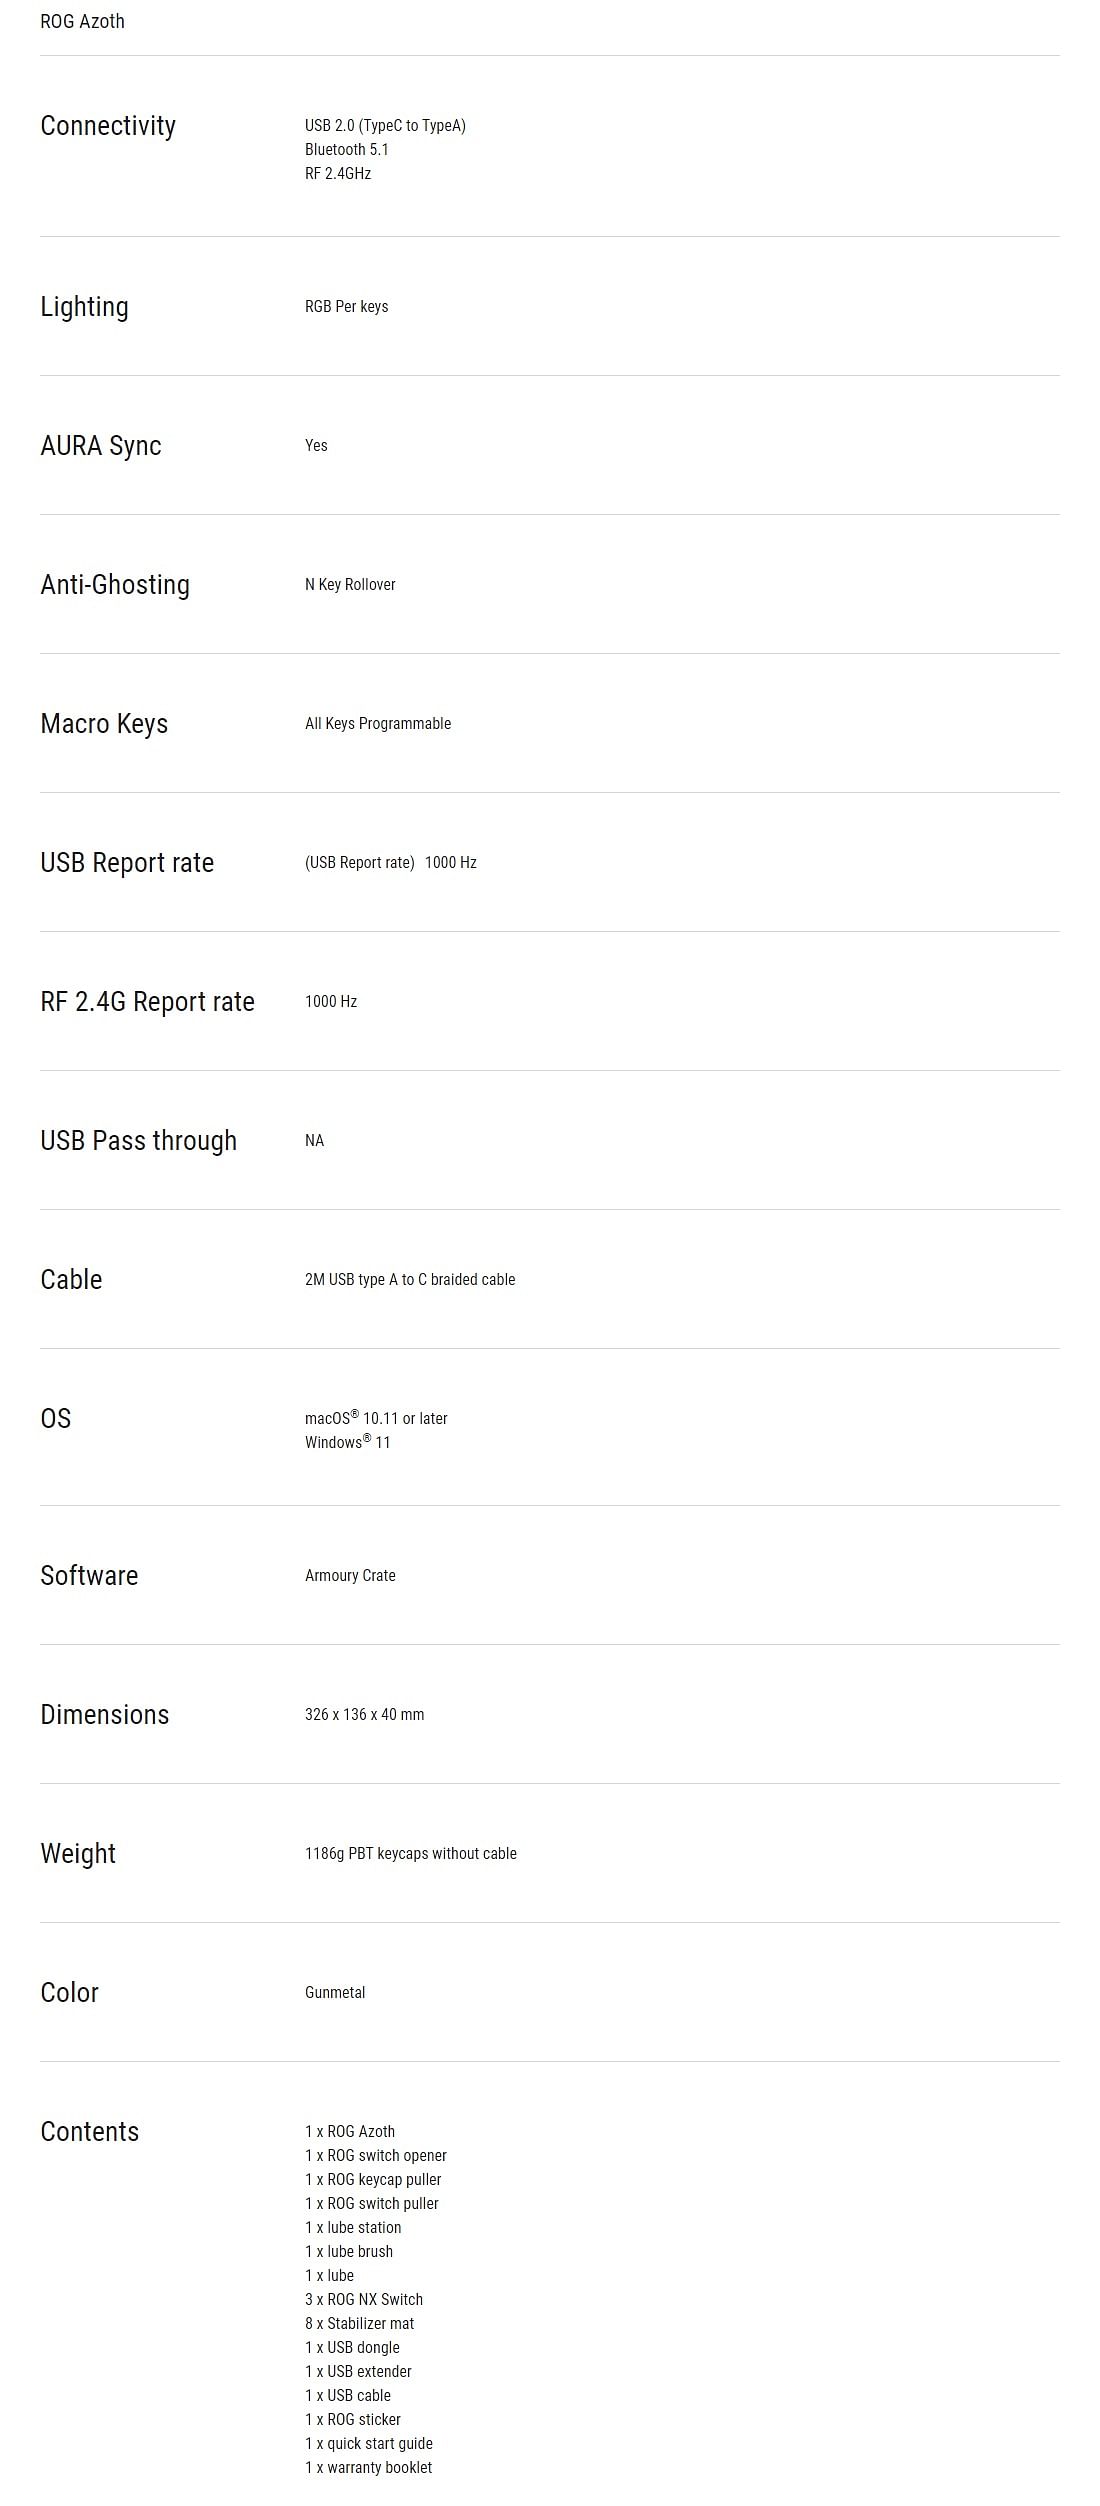
Task: Select the AURA Sync heading
Action: click(x=101, y=446)
